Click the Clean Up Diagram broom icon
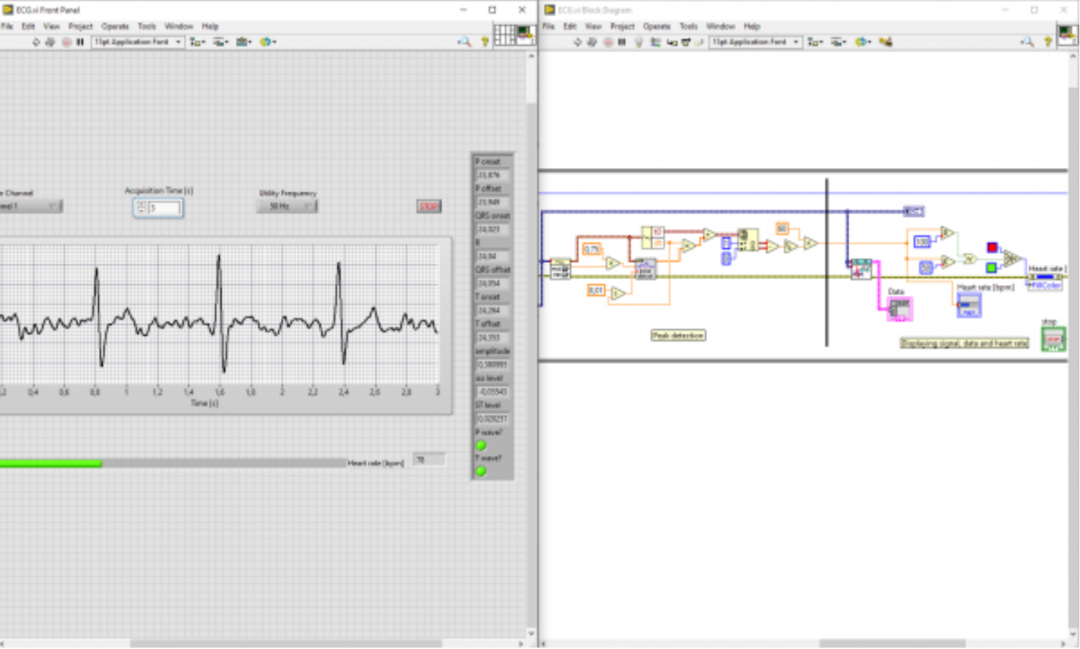Viewport: 1080px width, 649px height. [x=886, y=42]
